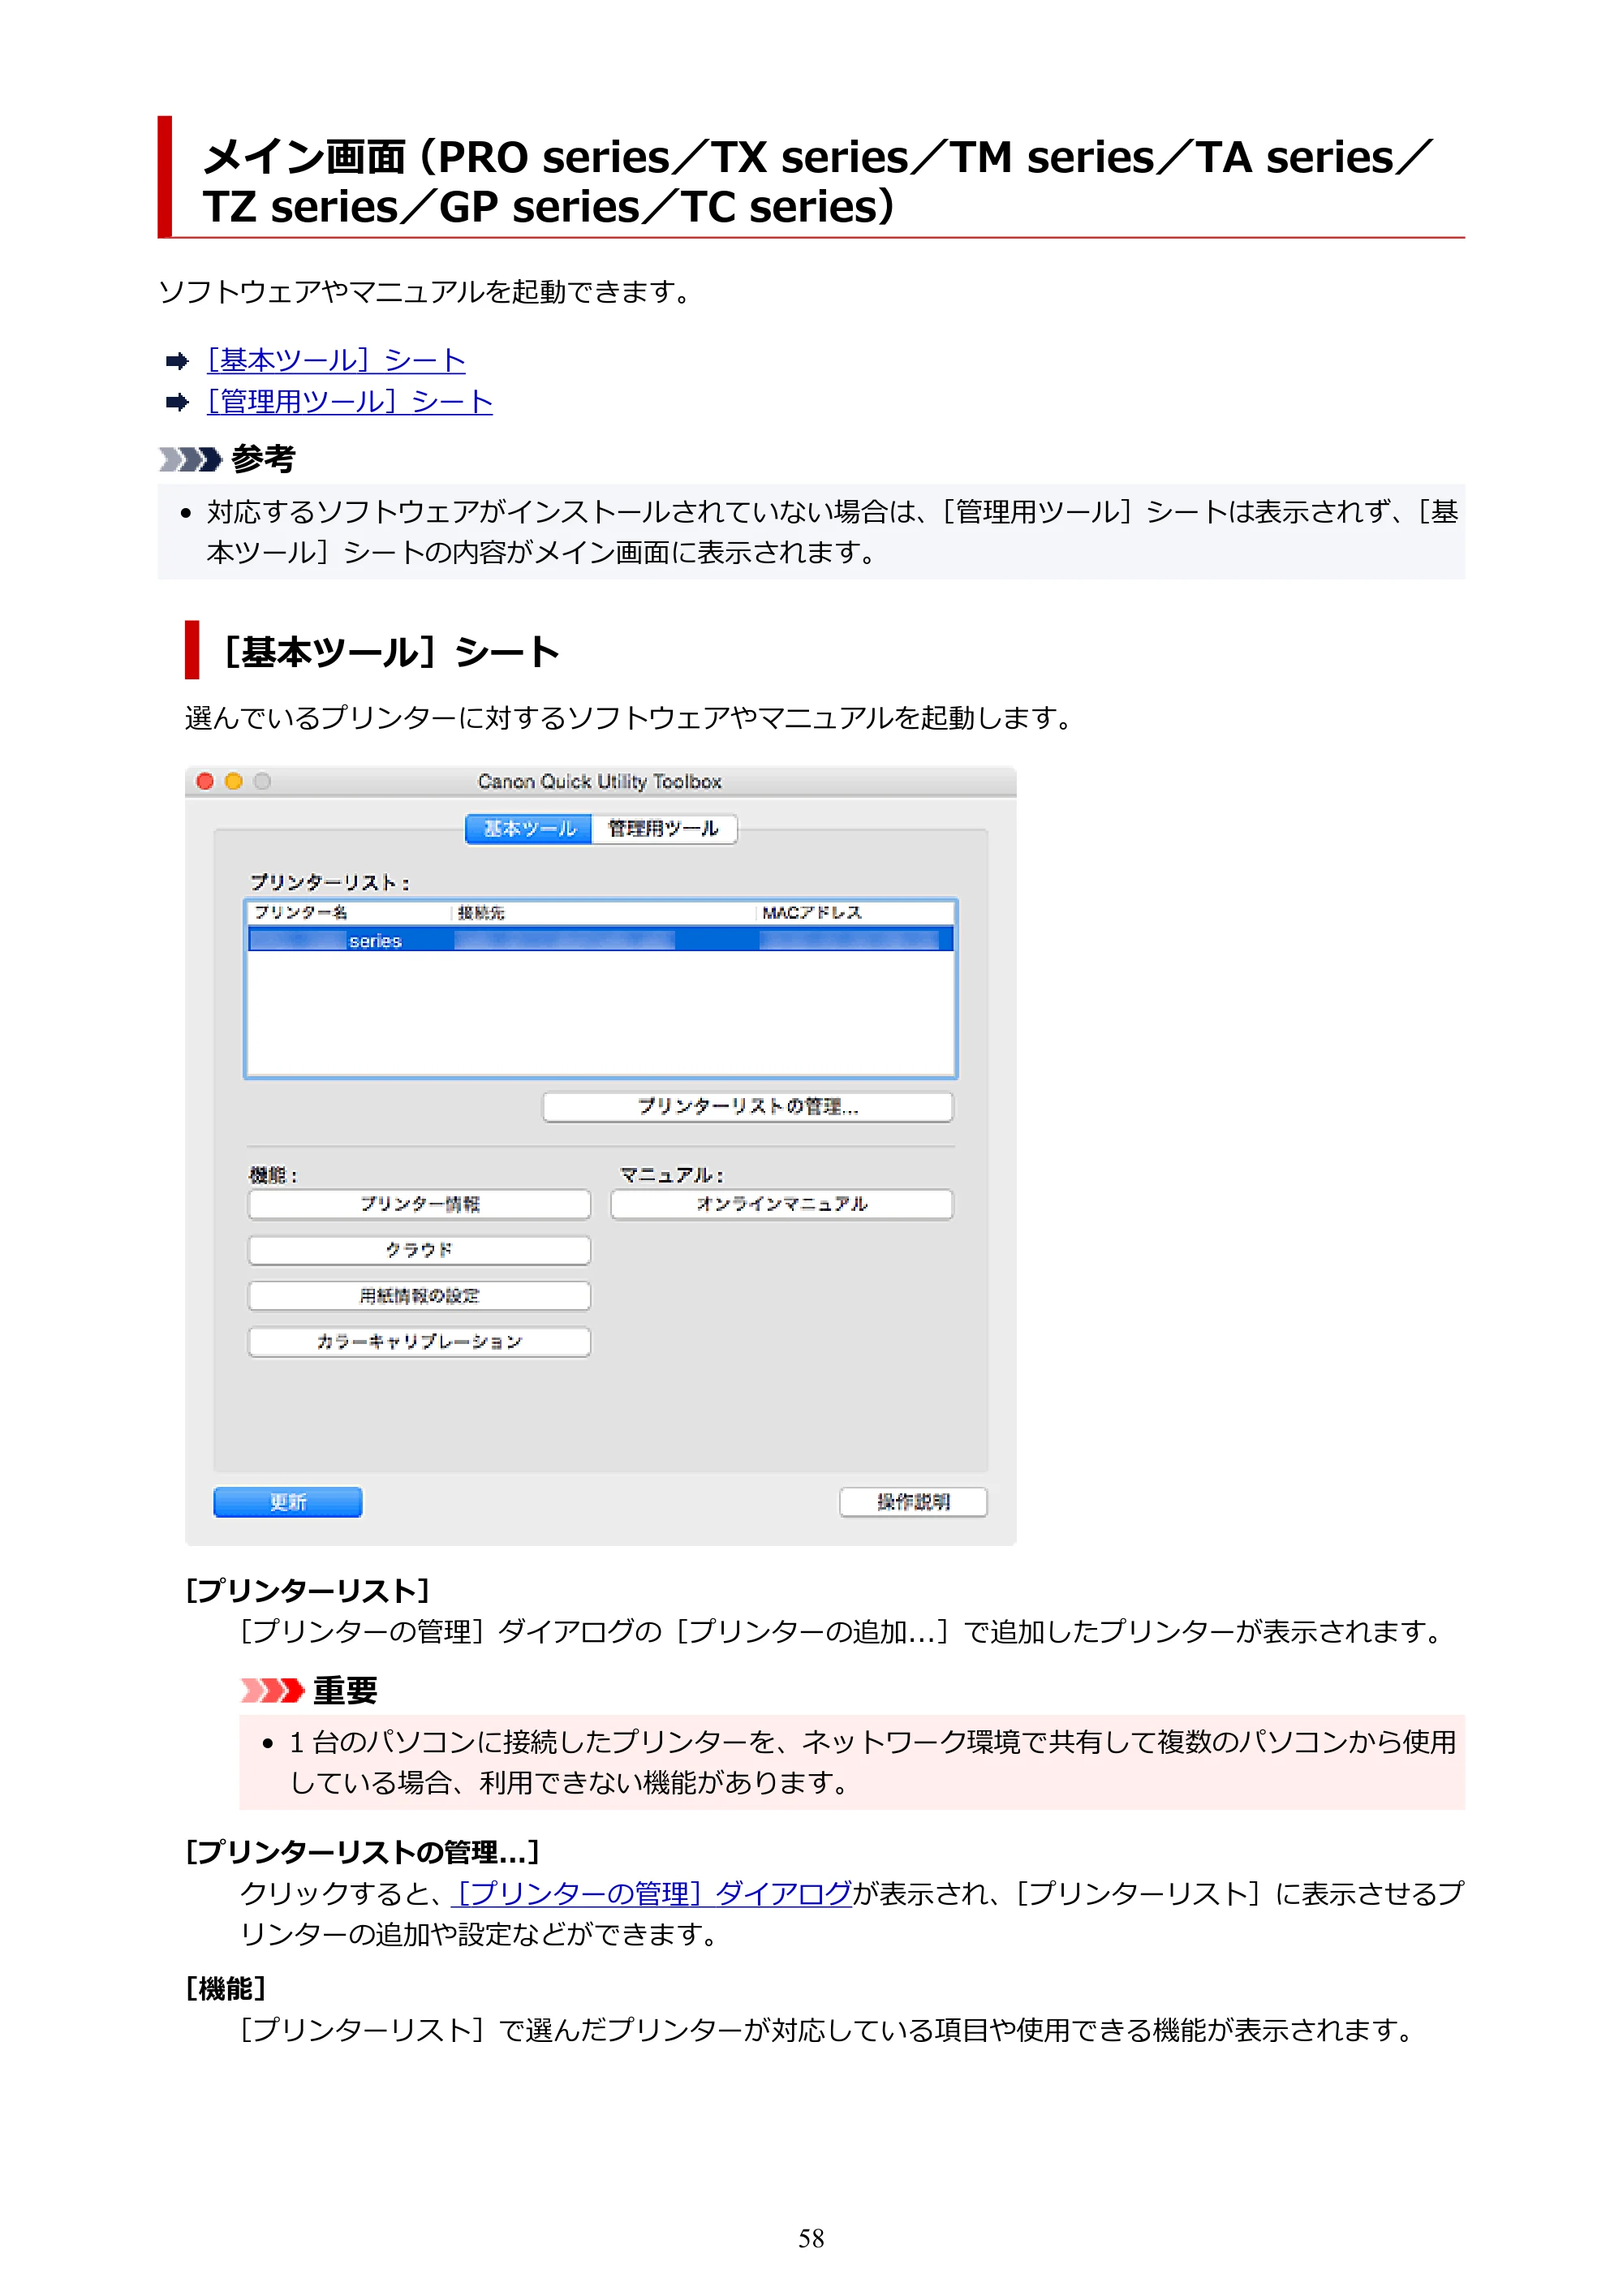Select the series printer row
Image resolution: width=1623 pixels, height=2296 pixels.
[600, 940]
